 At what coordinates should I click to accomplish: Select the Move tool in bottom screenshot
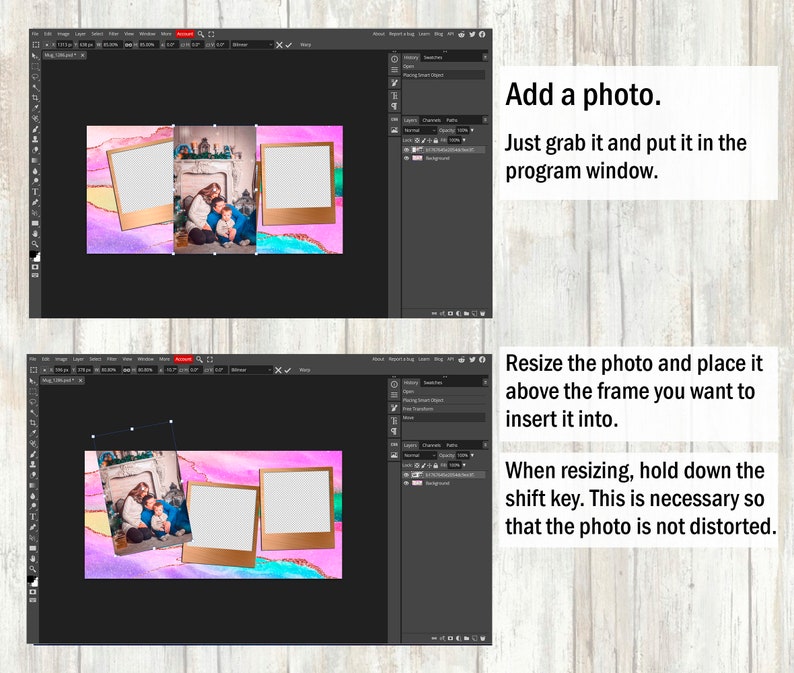[33, 381]
